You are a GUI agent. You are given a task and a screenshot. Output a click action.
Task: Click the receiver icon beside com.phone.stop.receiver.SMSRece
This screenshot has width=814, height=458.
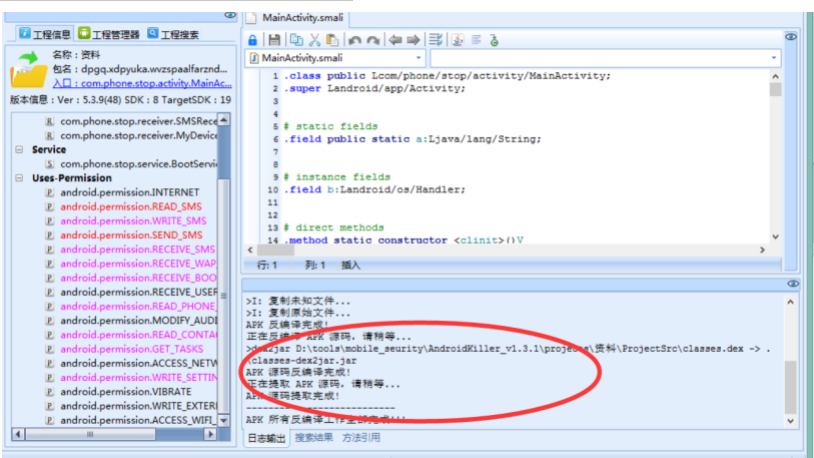pyautogui.click(x=49, y=122)
